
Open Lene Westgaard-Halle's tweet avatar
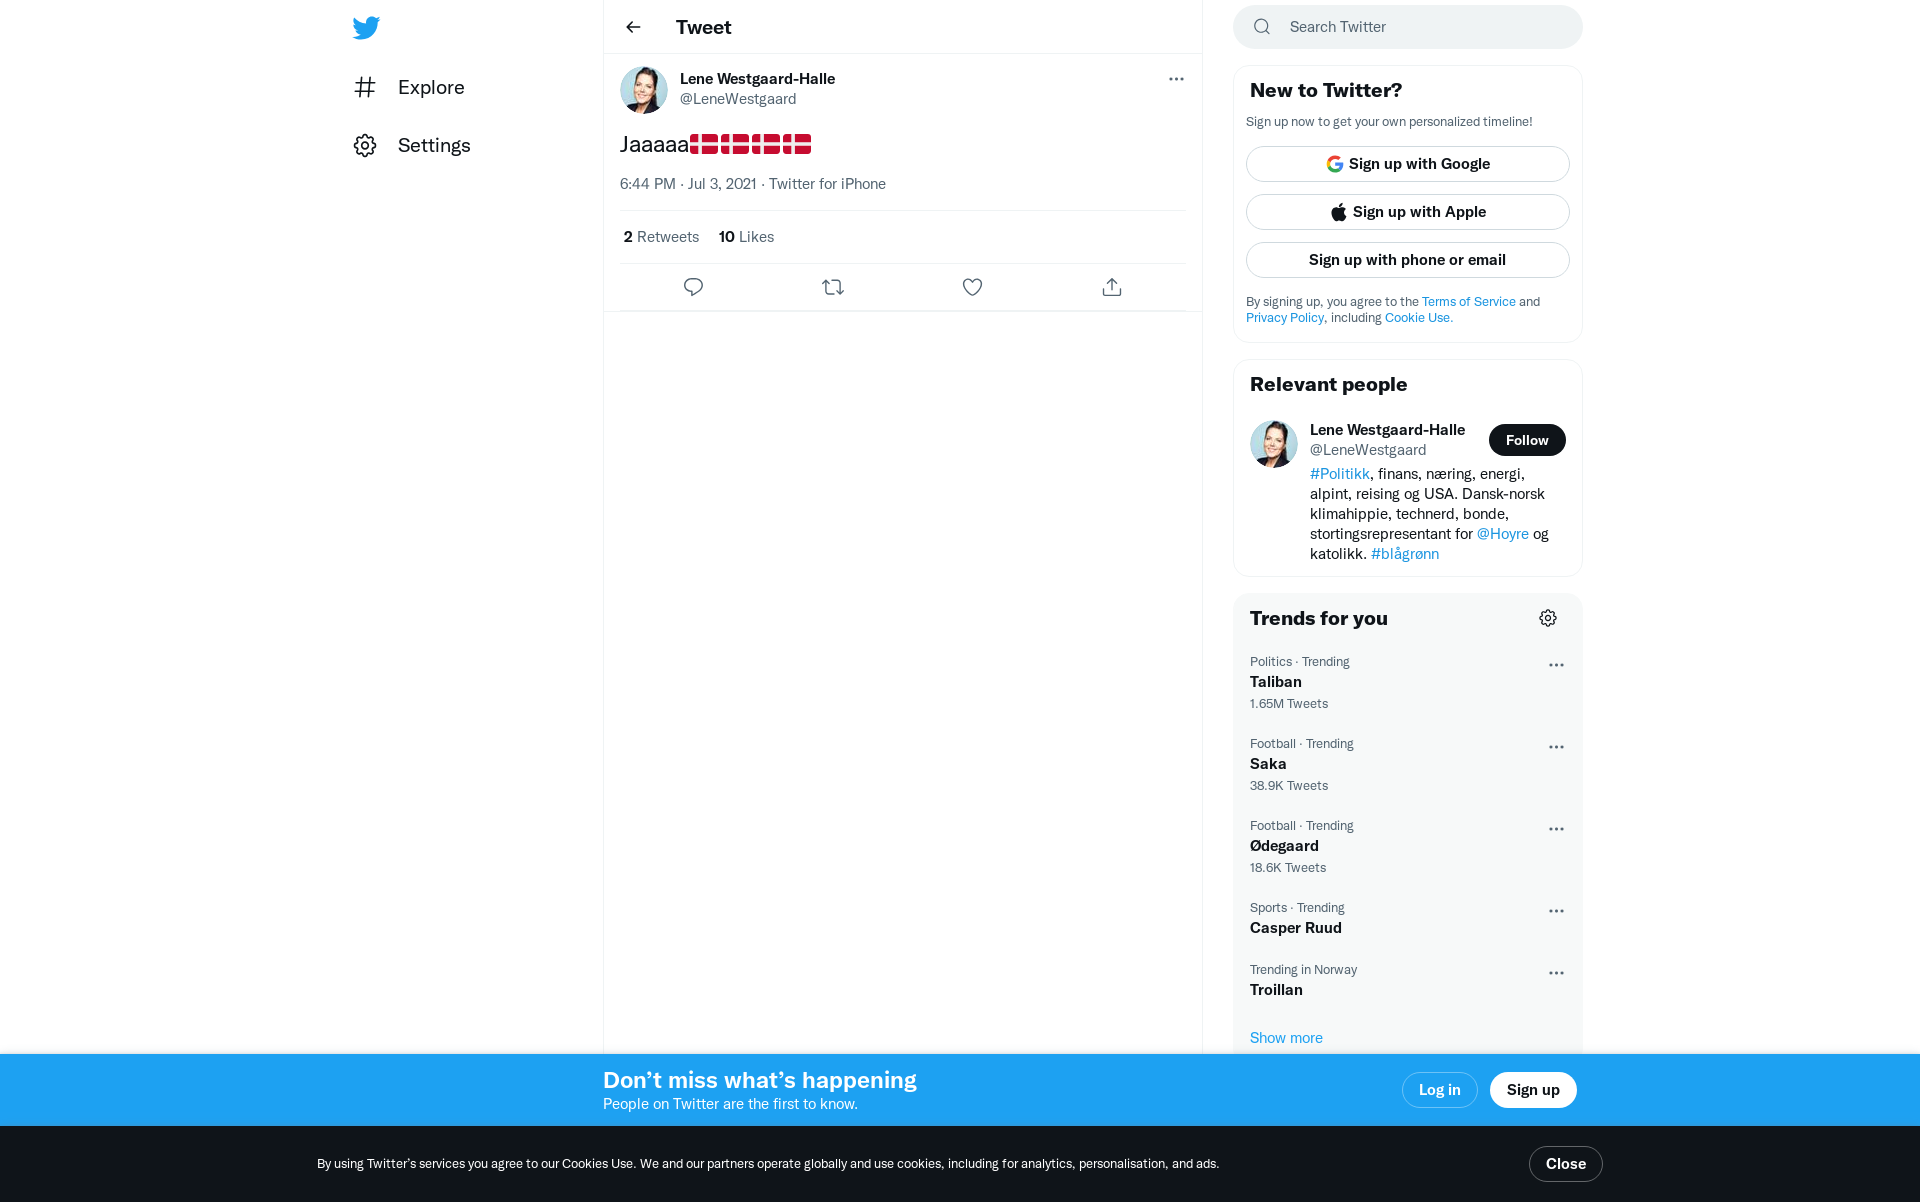[644, 90]
